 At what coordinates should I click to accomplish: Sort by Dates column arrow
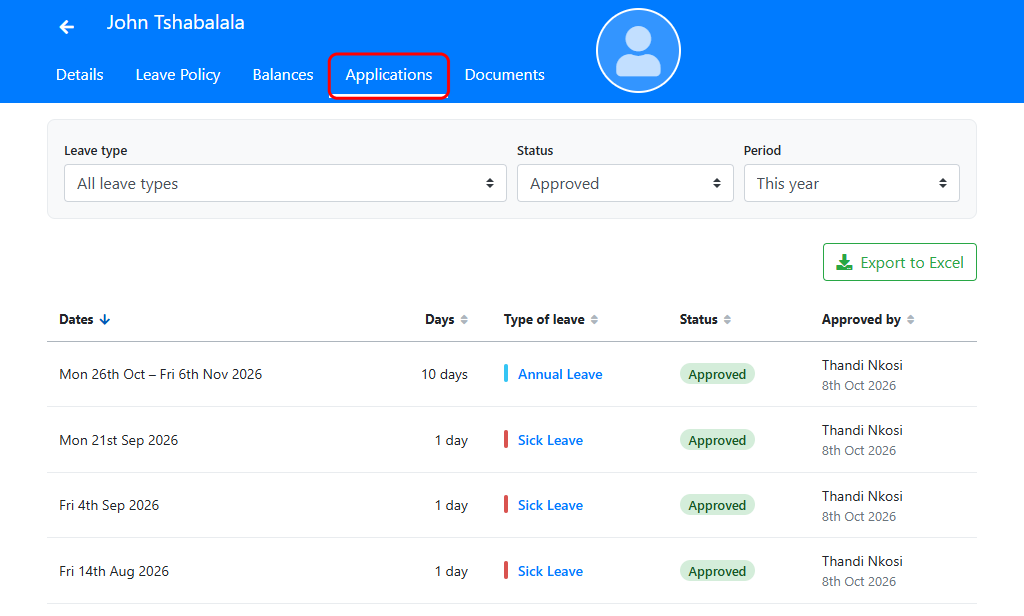104,319
